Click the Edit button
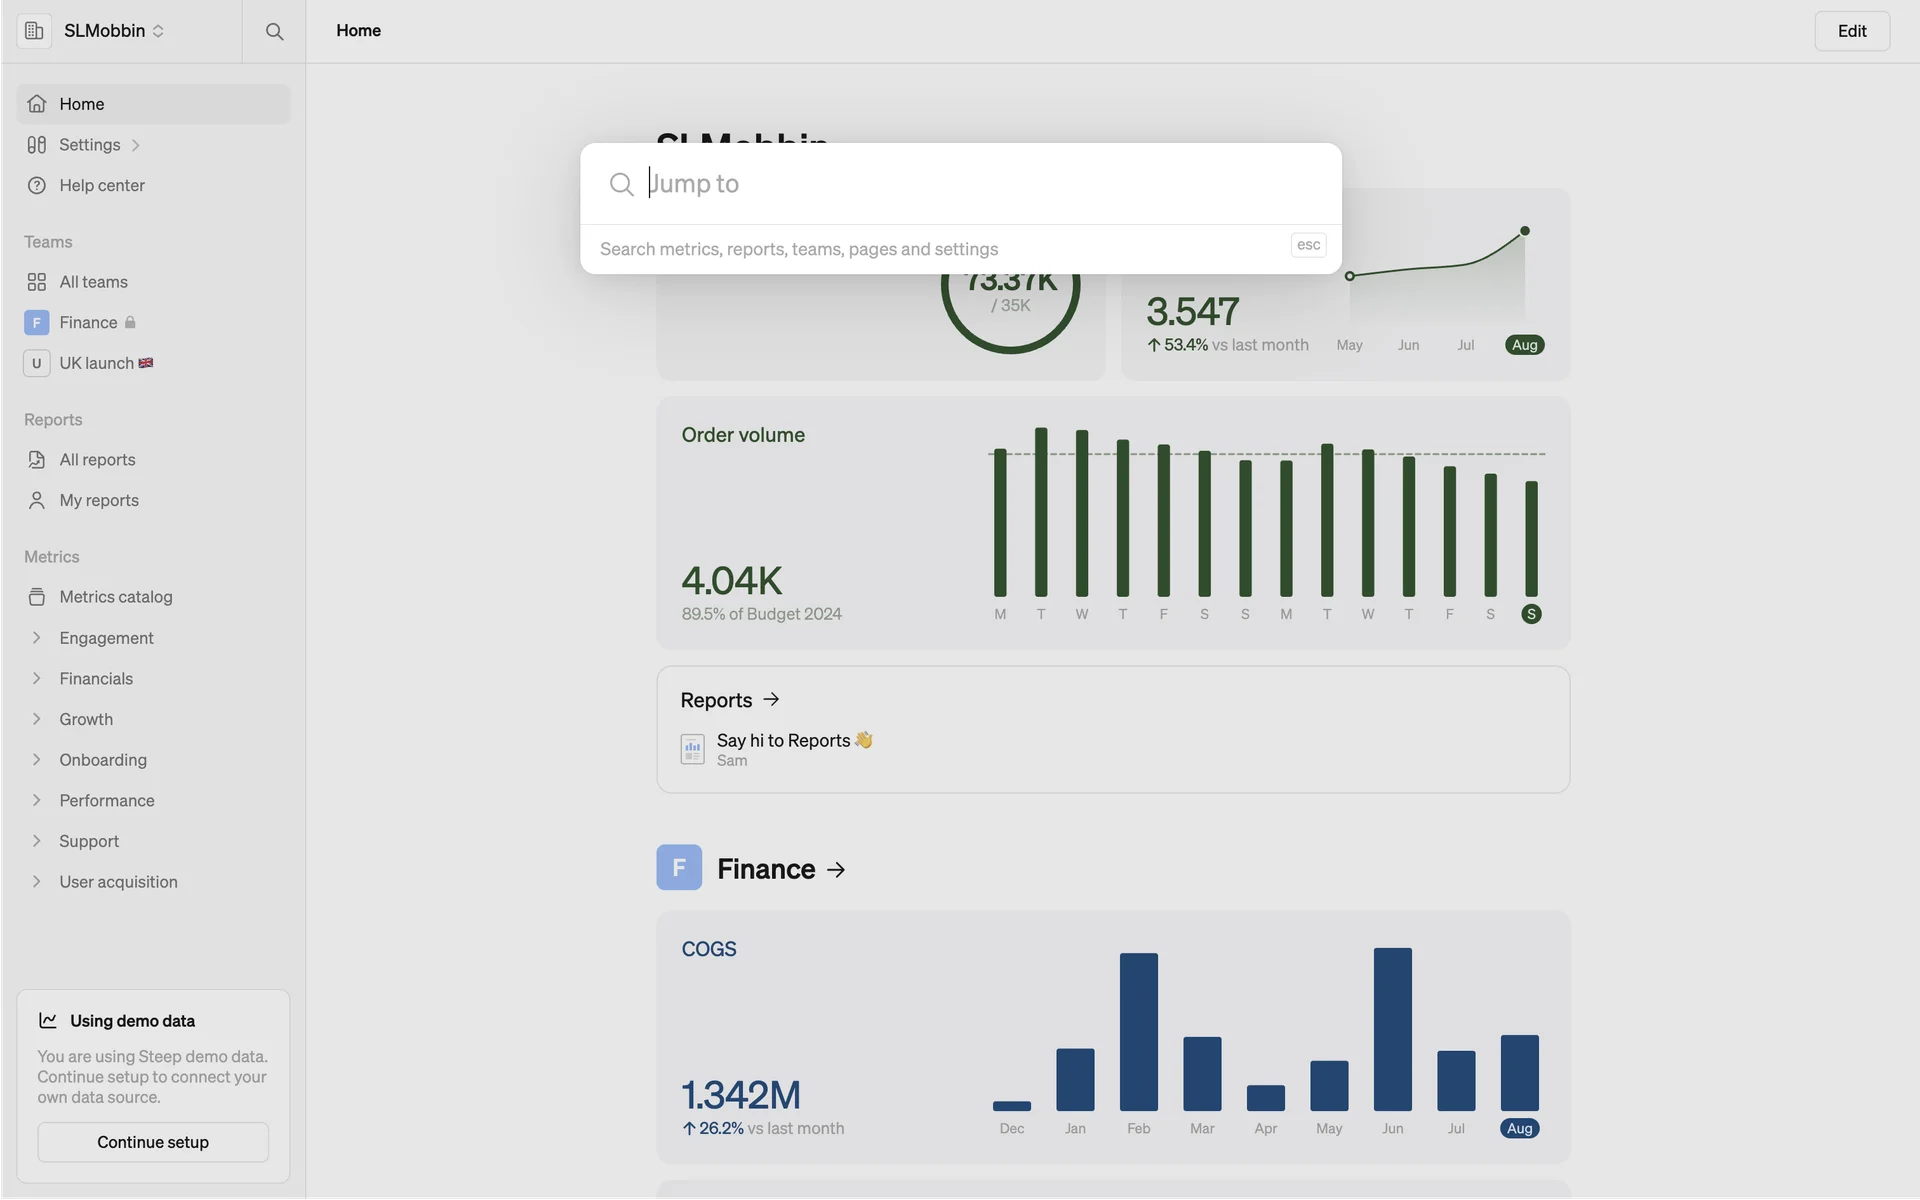The width and height of the screenshot is (1920, 1200). (1851, 31)
